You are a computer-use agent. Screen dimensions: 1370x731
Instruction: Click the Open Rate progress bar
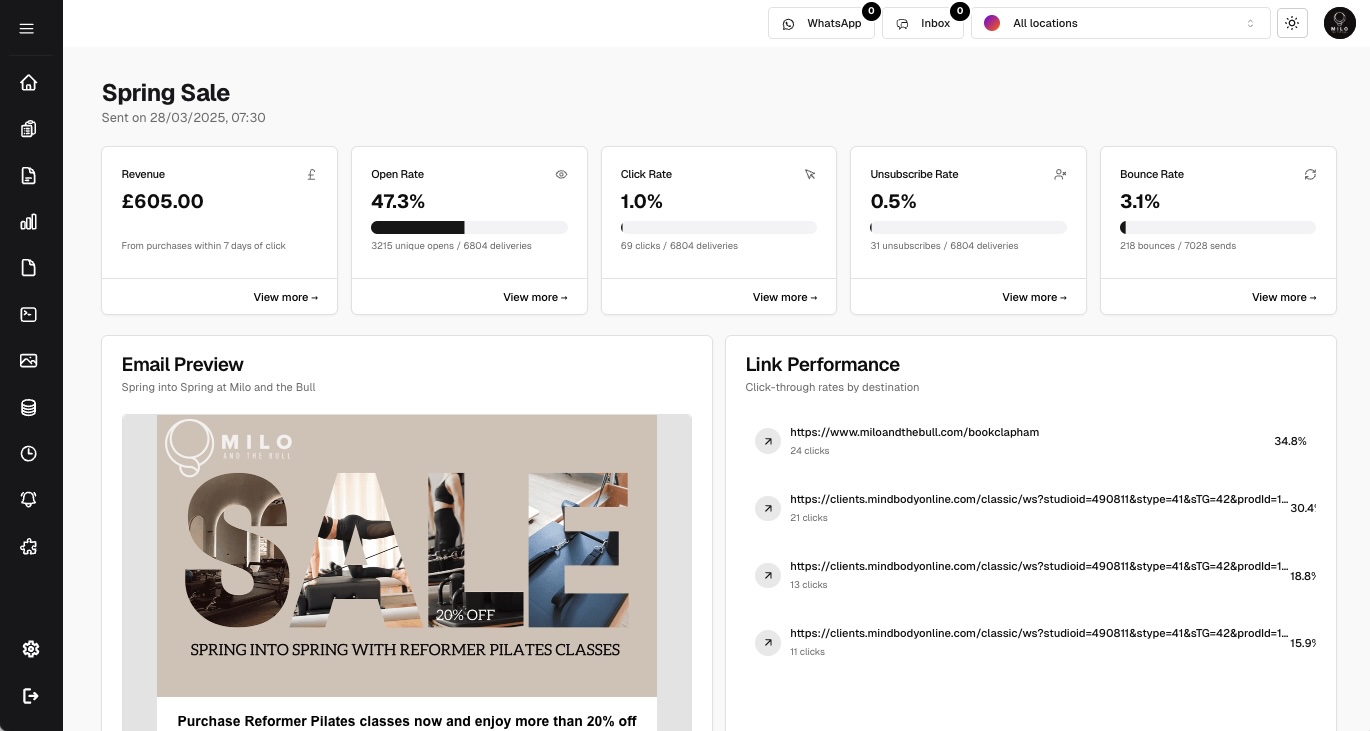(x=469, y=227)
